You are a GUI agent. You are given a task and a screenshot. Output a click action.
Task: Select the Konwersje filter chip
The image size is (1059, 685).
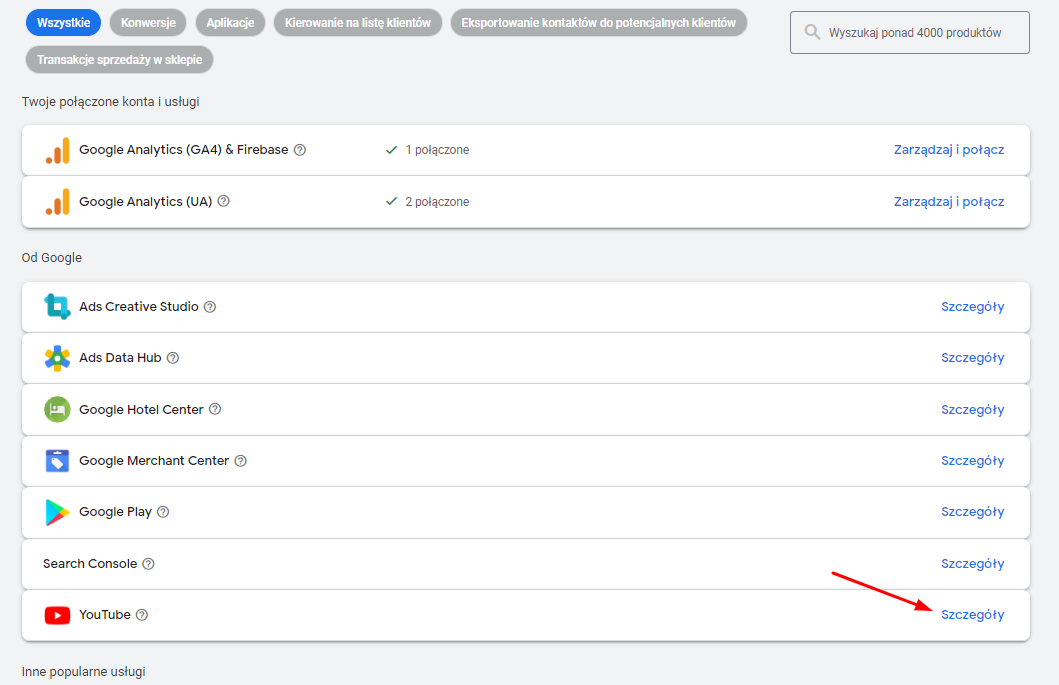tap(148, 22)
